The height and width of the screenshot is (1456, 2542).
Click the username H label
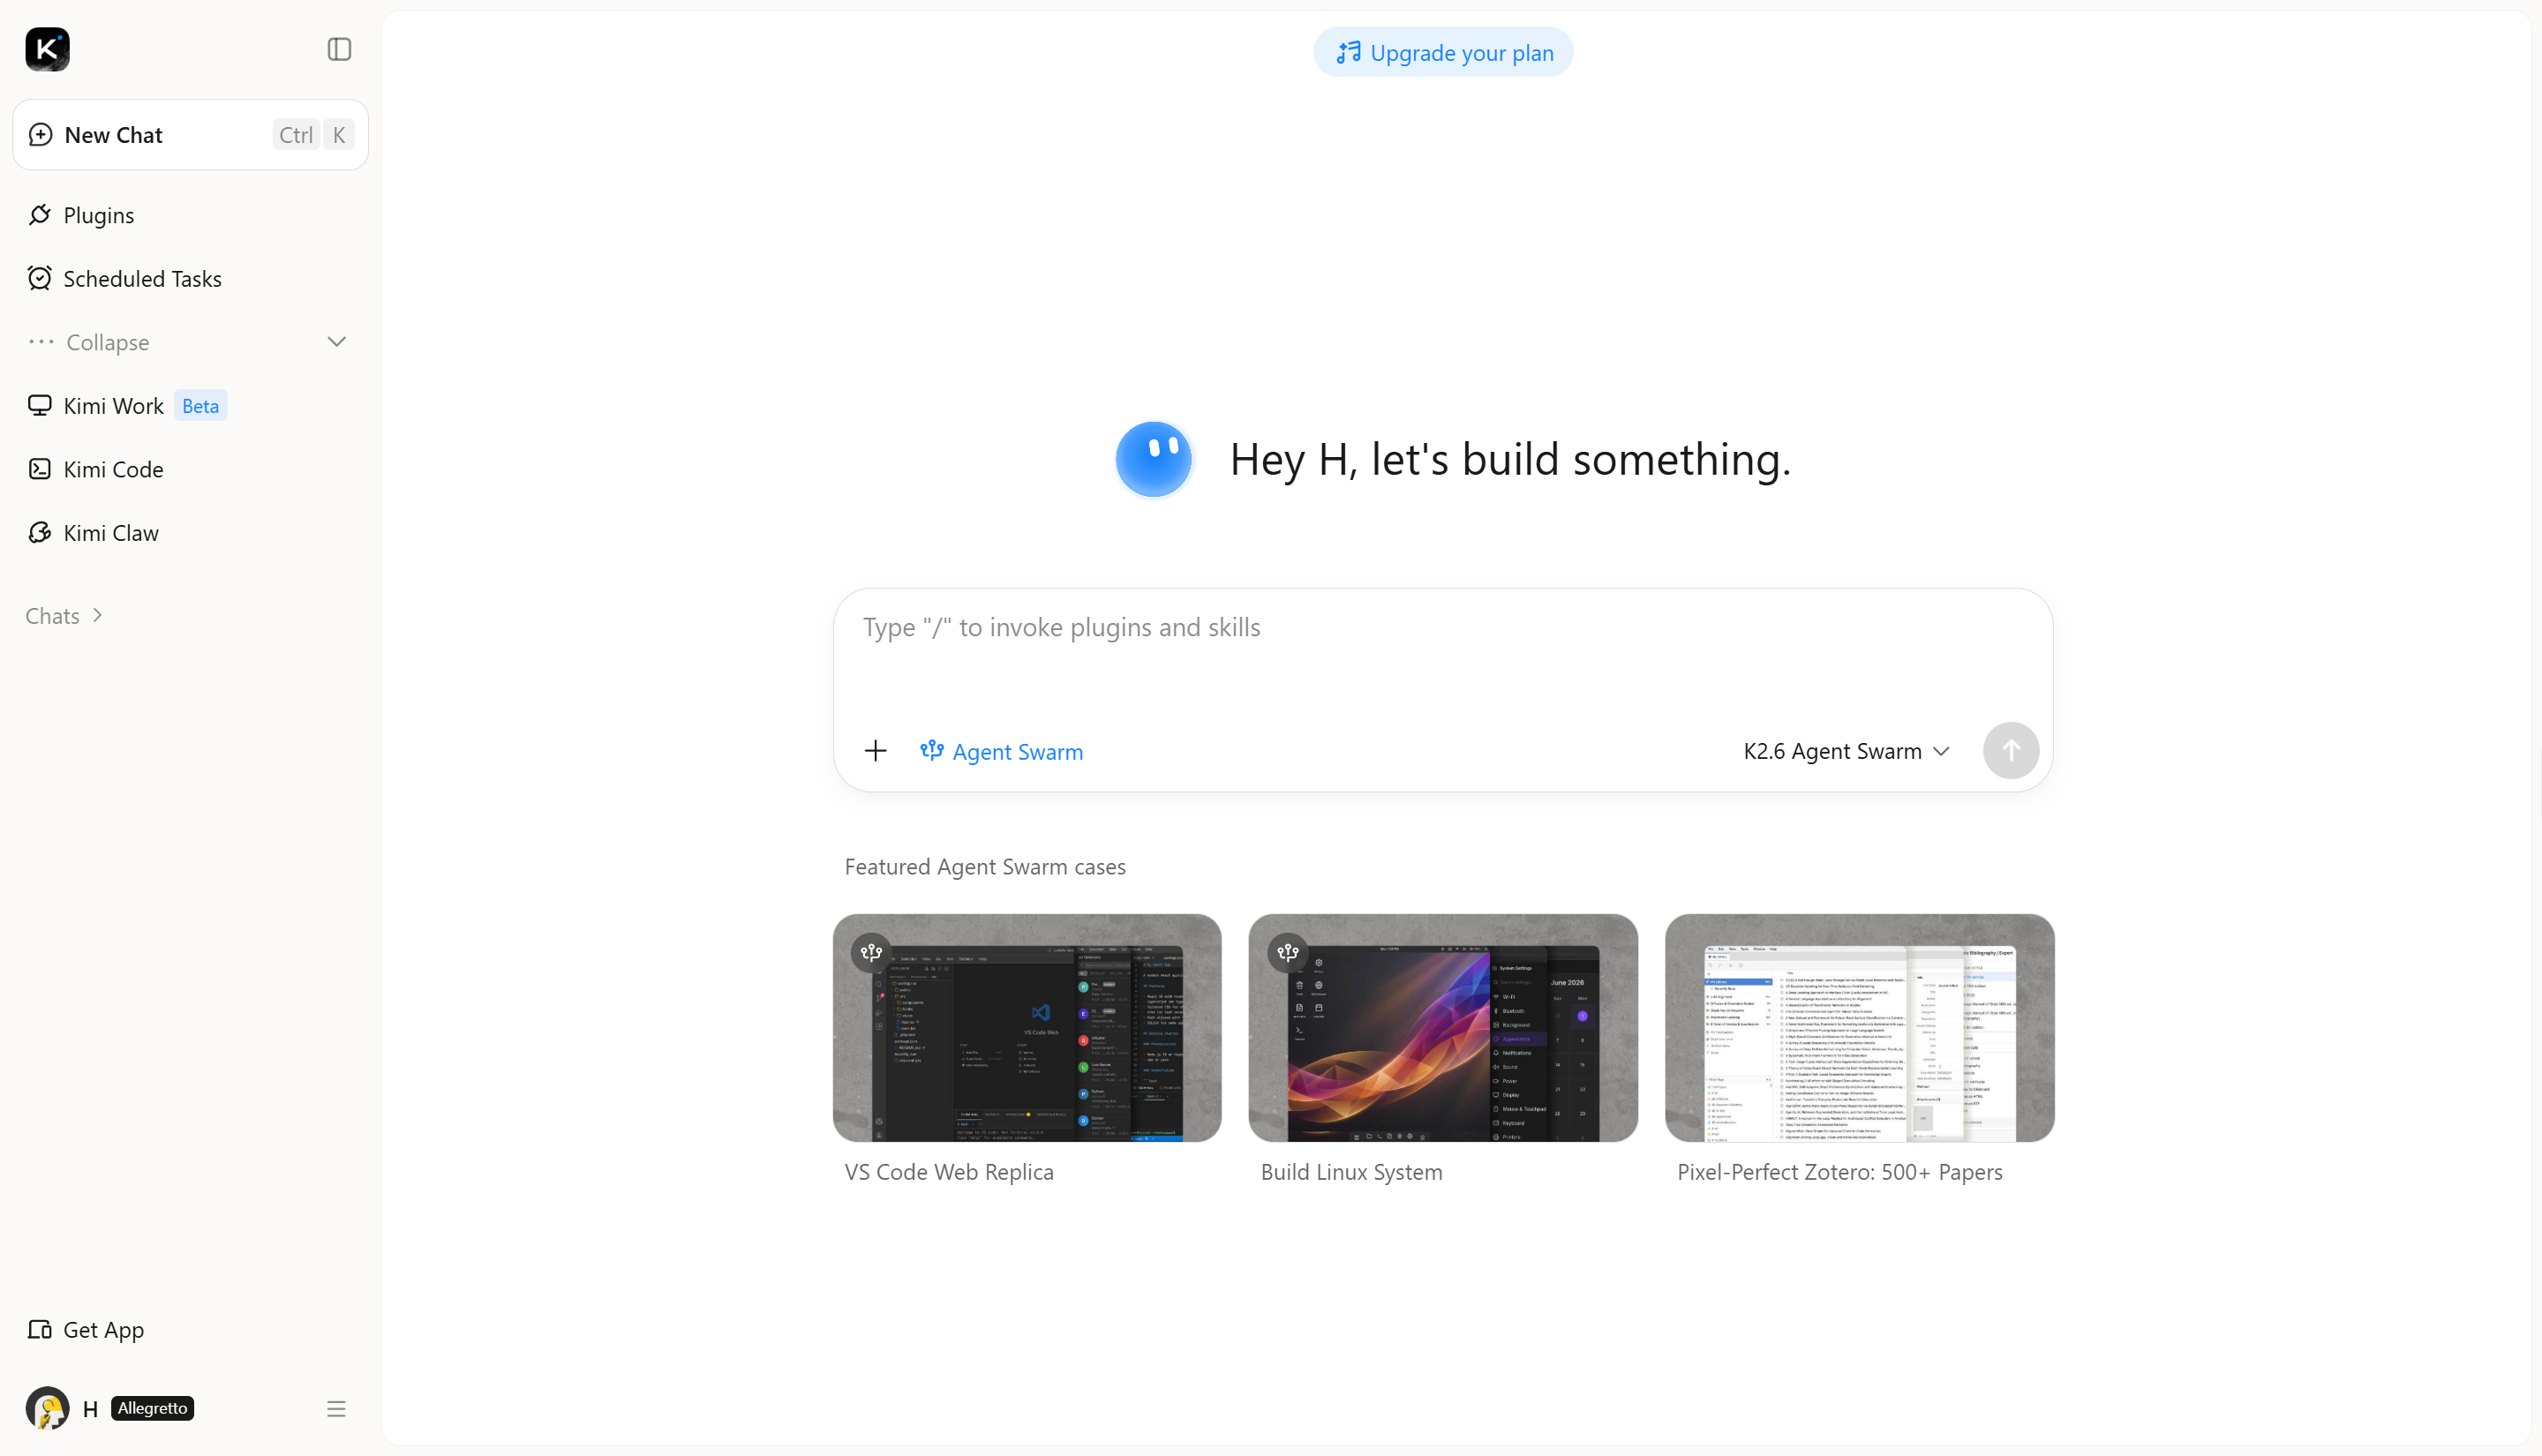click(90, 1409)
